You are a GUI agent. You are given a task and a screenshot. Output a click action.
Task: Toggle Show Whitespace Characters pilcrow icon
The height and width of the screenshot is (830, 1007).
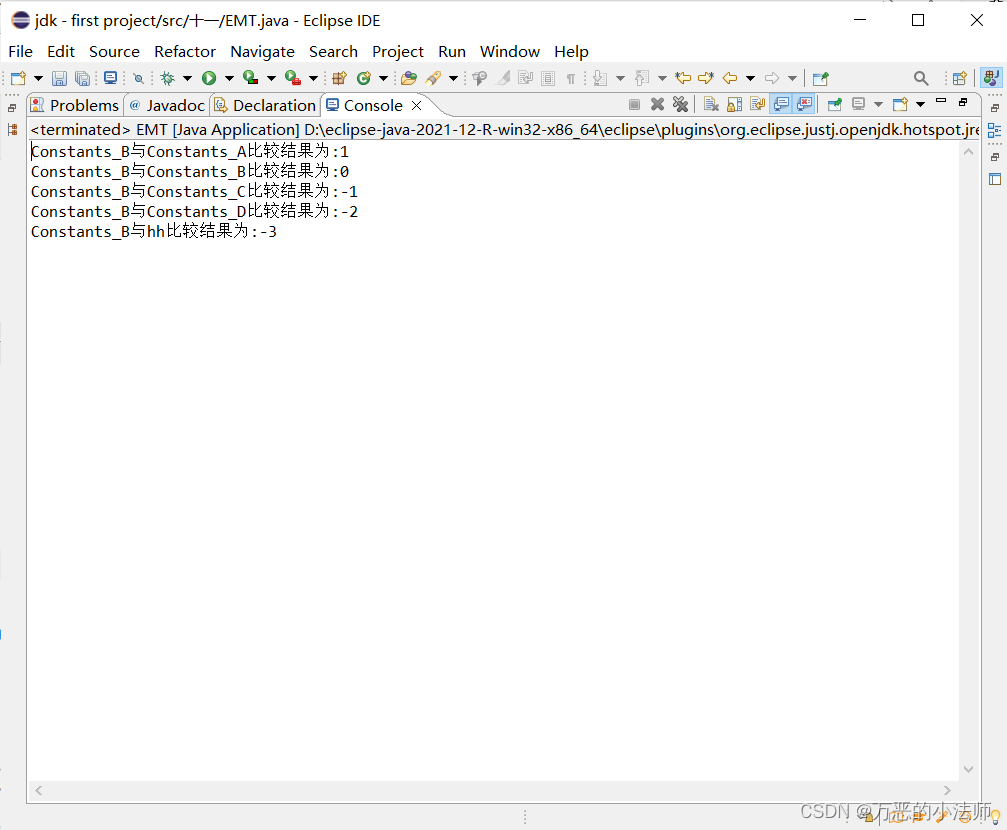570,78
